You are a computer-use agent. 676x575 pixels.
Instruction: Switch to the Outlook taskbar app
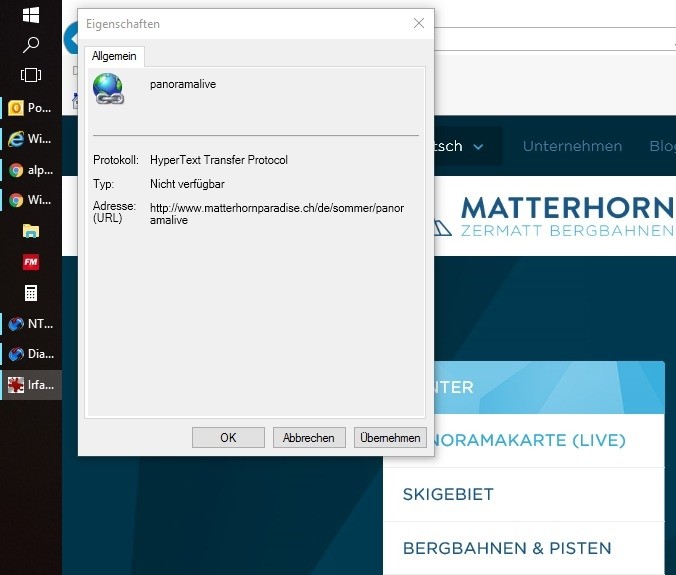point(30,108)
